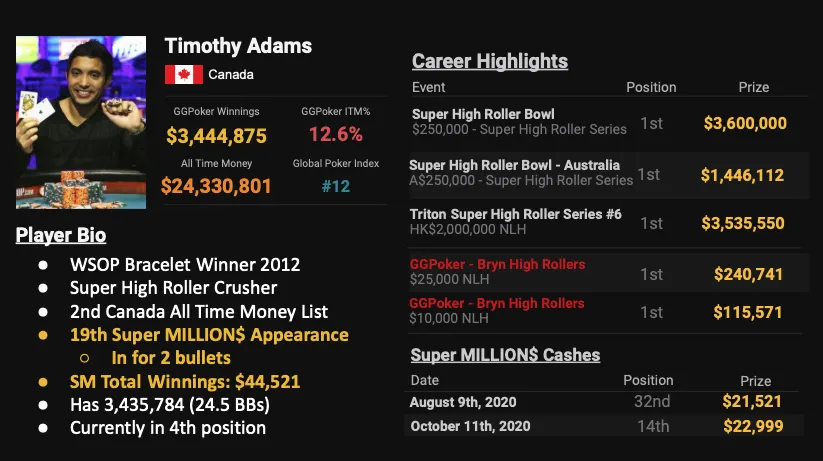The image size is (823, 461).
Task: Select Triton Super High Roller Series #6
Action: click(515, 221)
